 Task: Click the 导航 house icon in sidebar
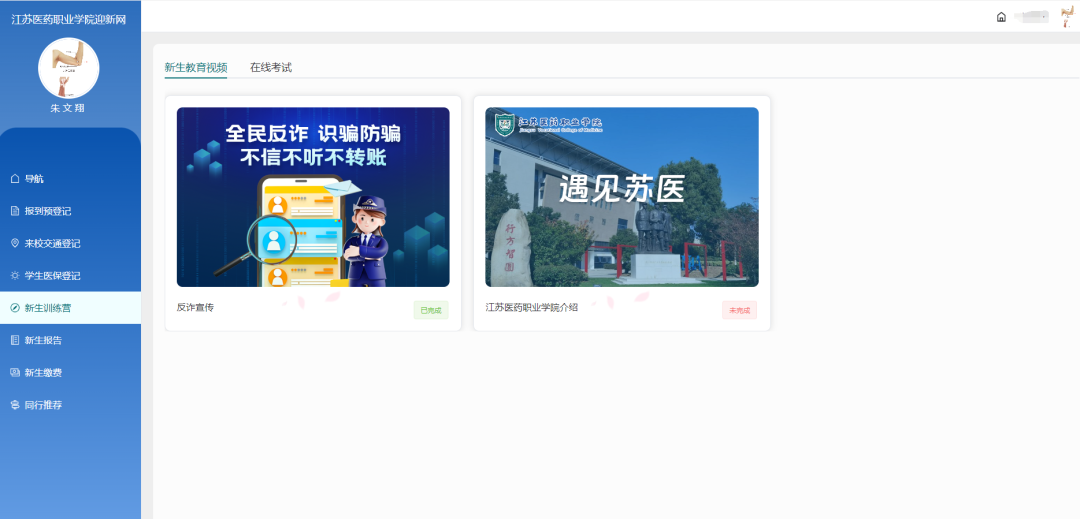tap(15, 179)
